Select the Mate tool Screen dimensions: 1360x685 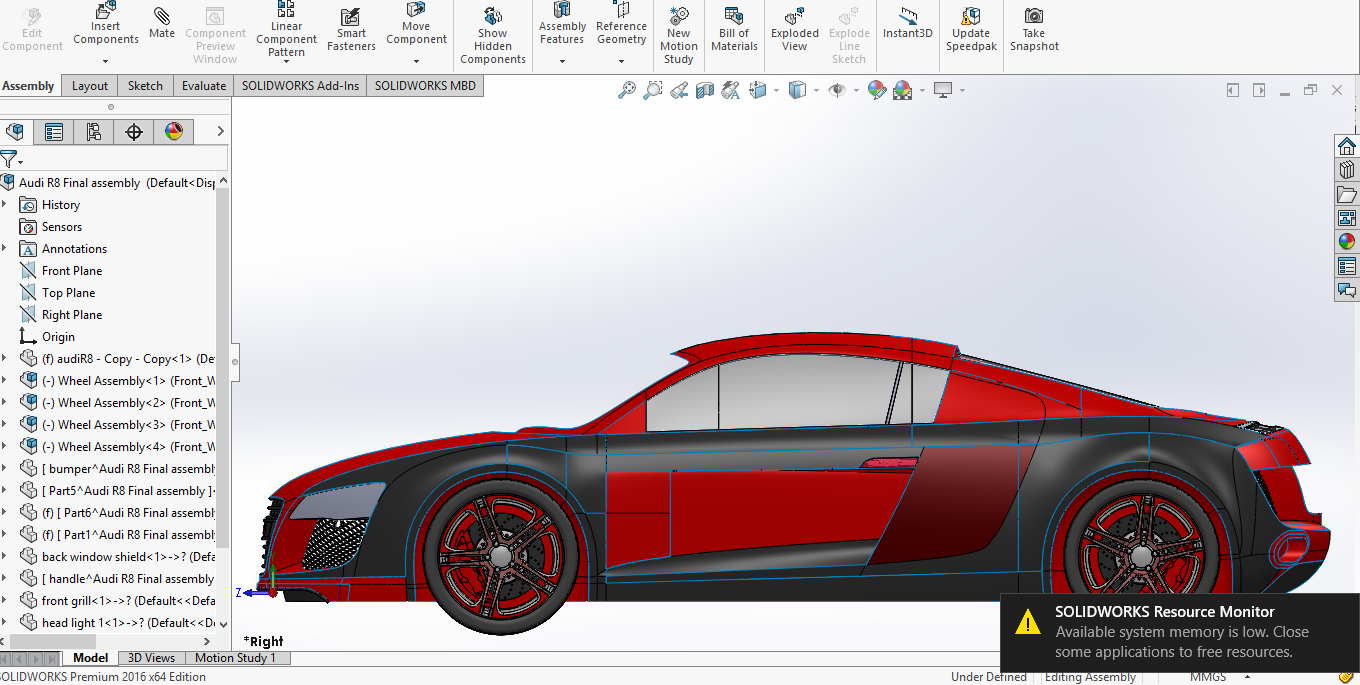point(161,24)
